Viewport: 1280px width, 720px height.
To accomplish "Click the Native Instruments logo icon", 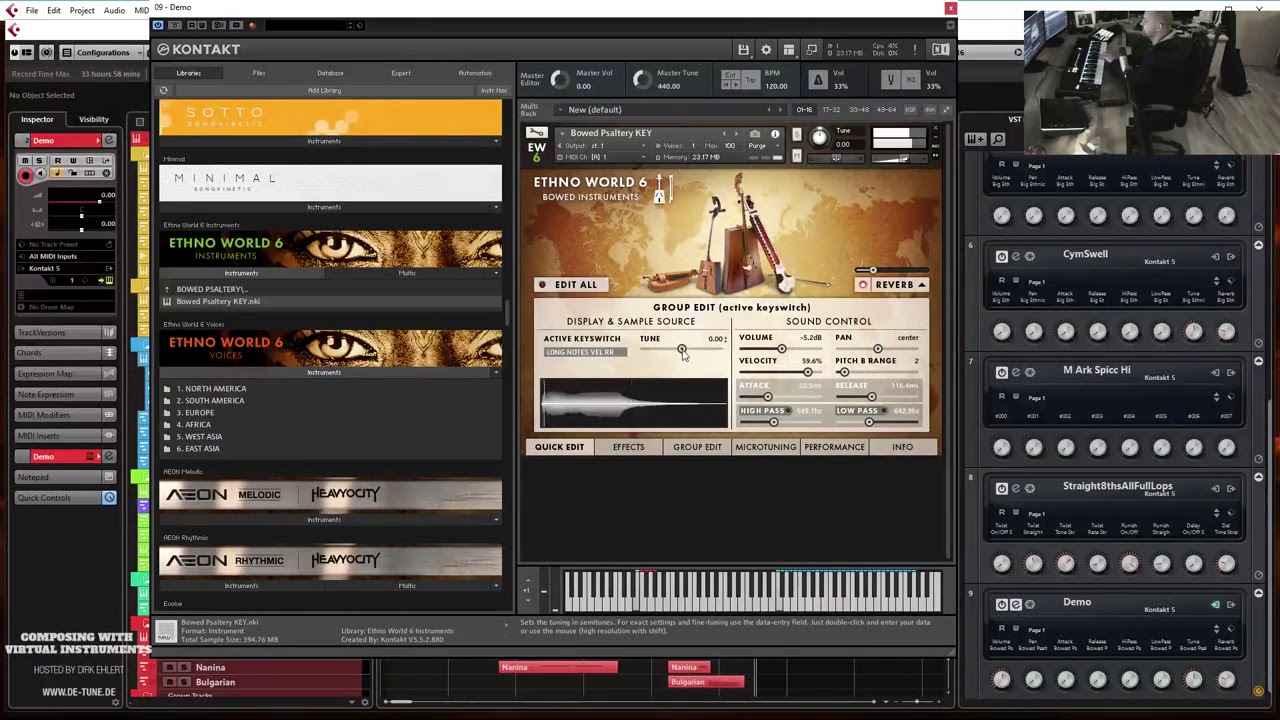I will (940, 50).
